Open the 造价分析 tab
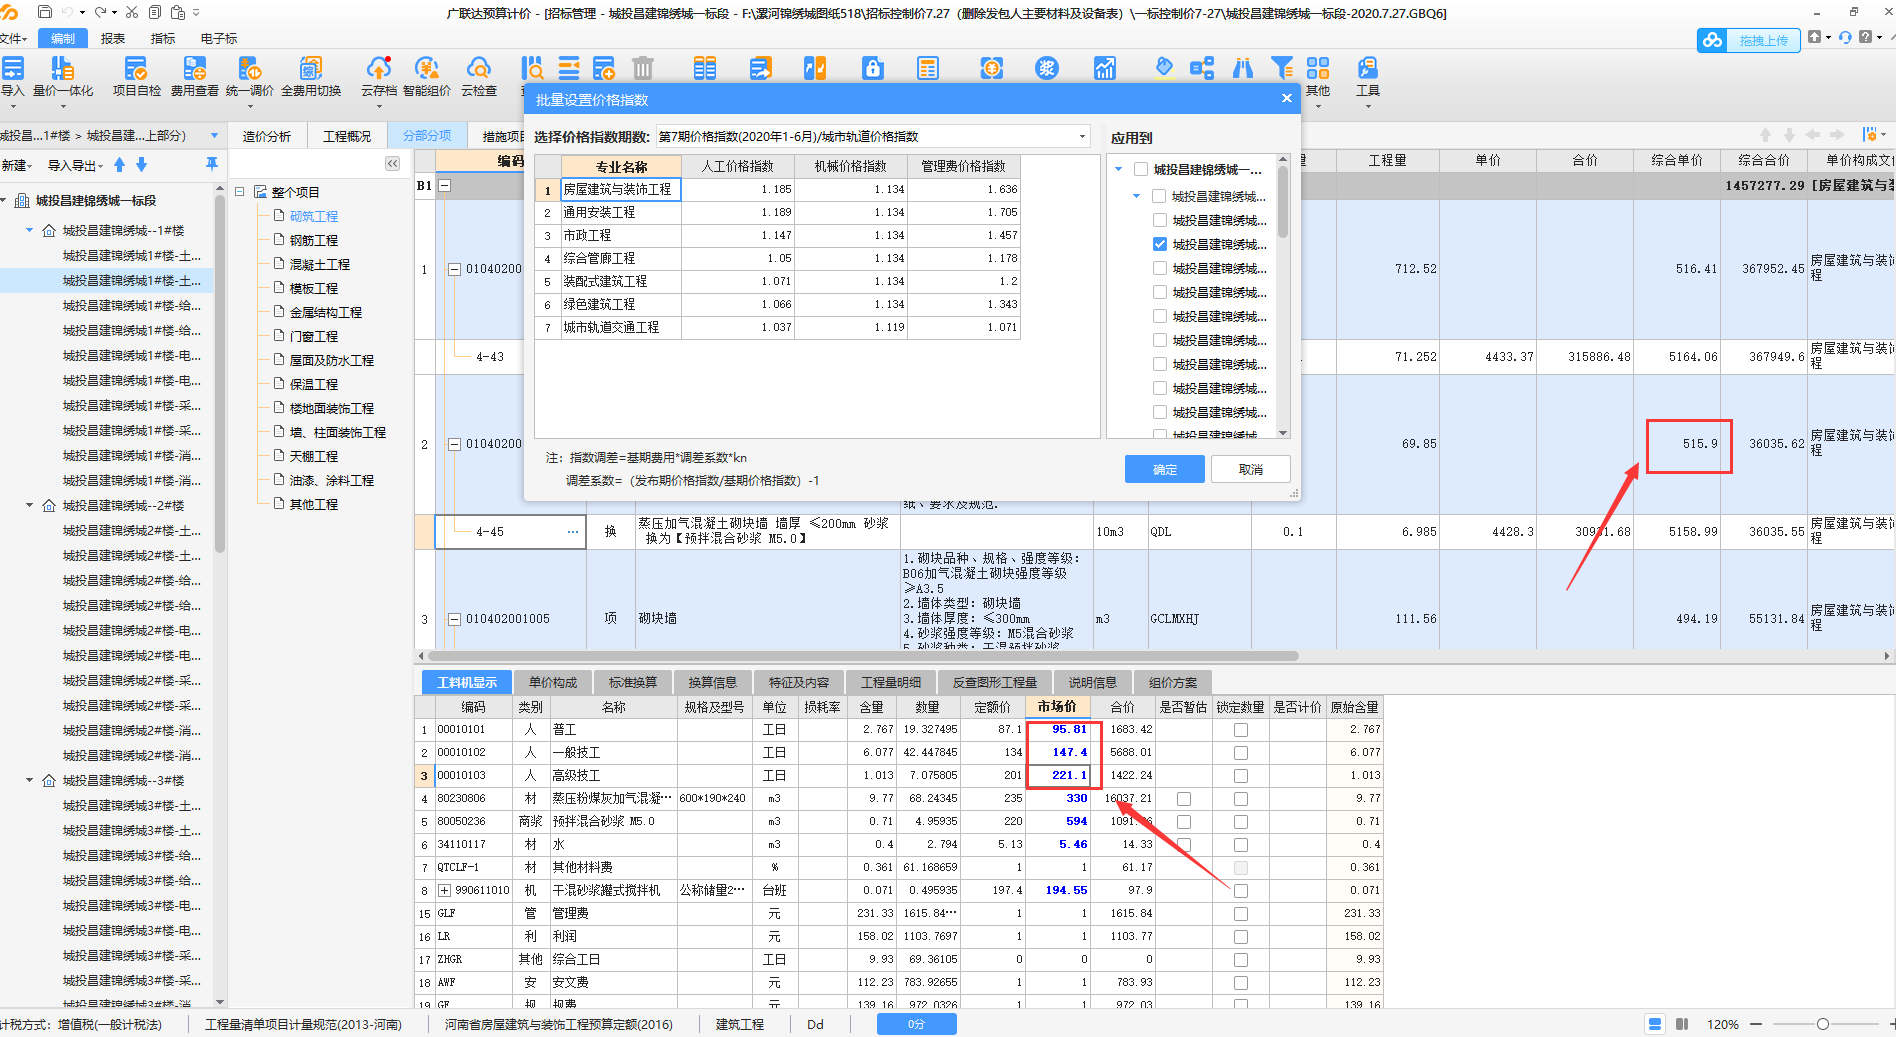Image resolution: width=1896 pixels, height=1037 pixels. 267,136
